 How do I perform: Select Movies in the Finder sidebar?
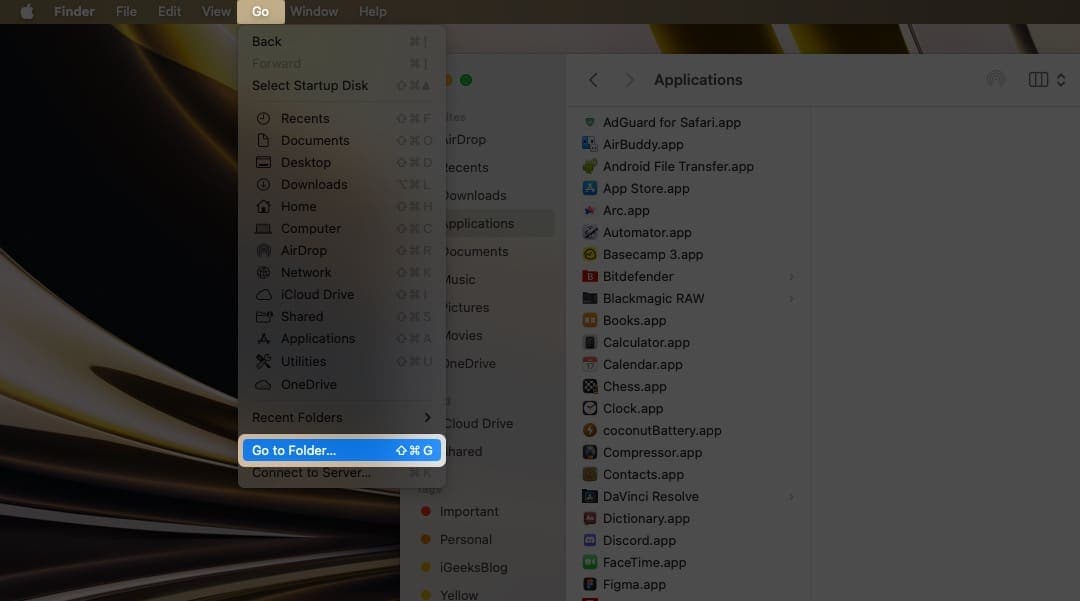coord(464,336)
